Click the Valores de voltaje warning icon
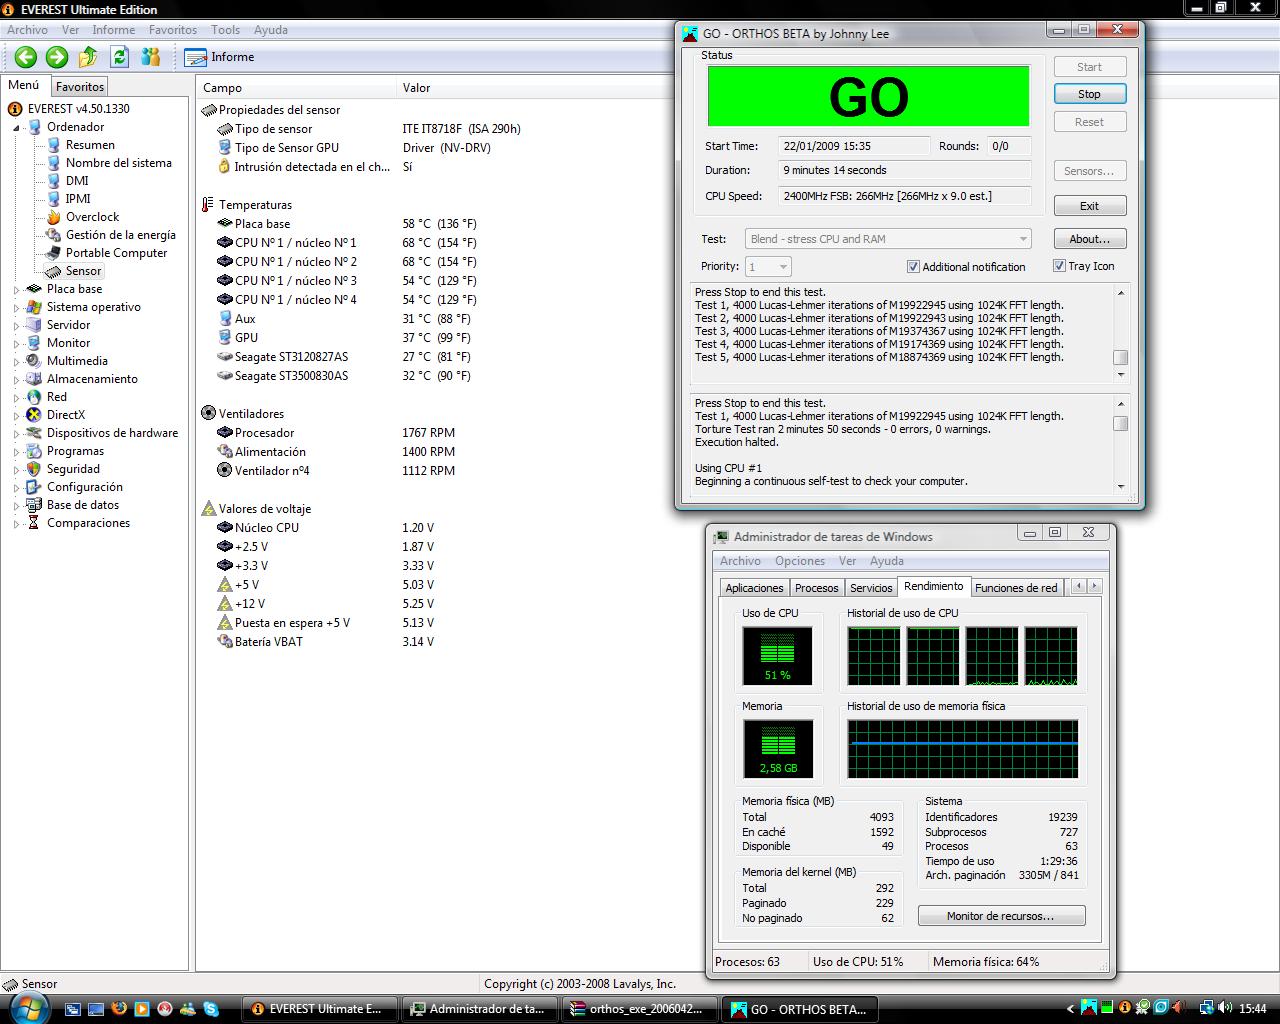The height and width of the screenshot is (1024, 1280). [x=208, y=508]
